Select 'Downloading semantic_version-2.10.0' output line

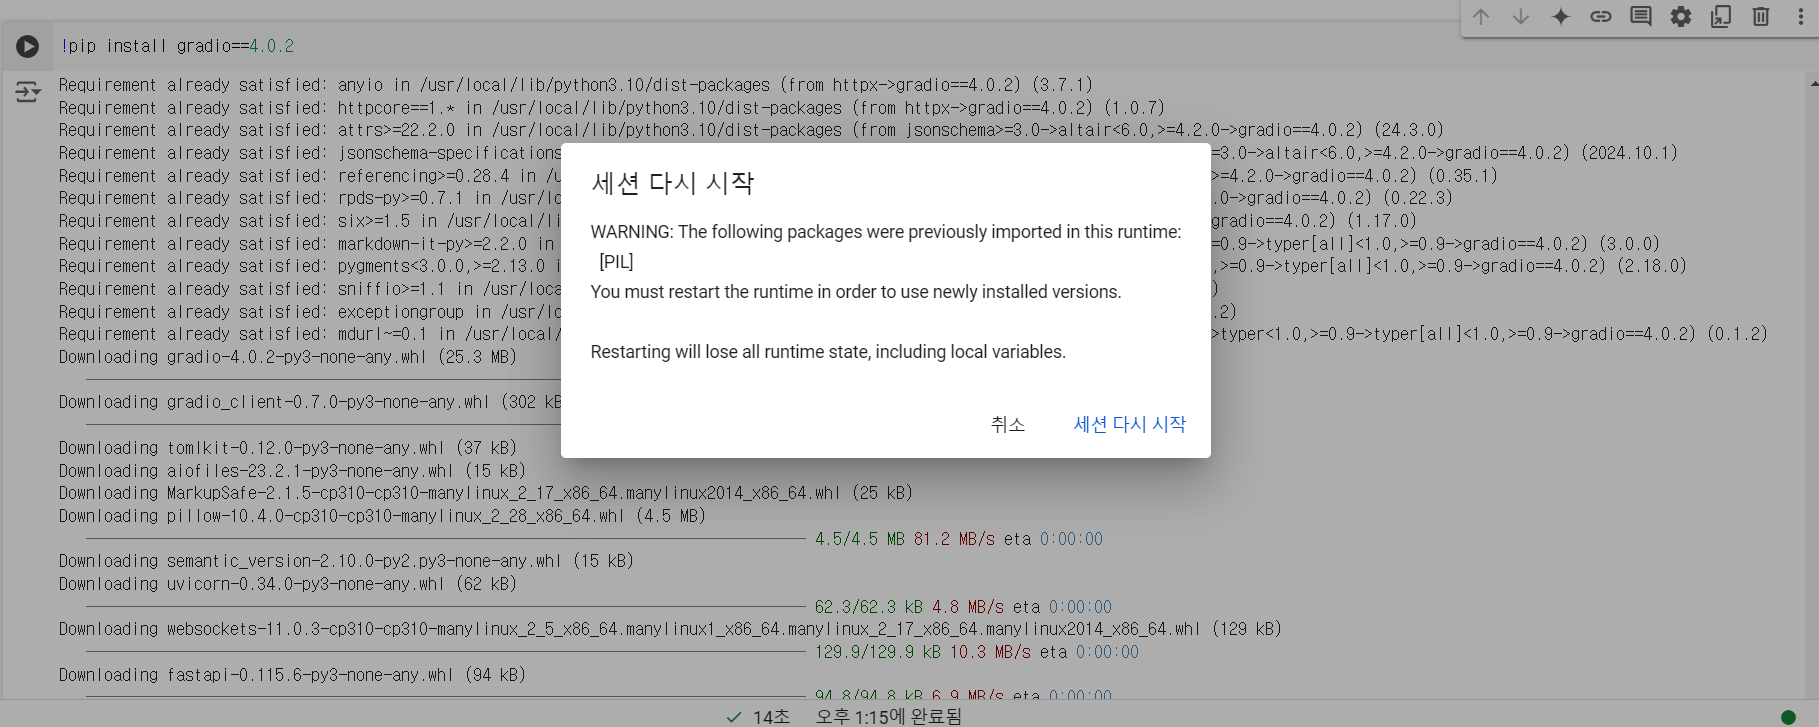coord(346,561)
